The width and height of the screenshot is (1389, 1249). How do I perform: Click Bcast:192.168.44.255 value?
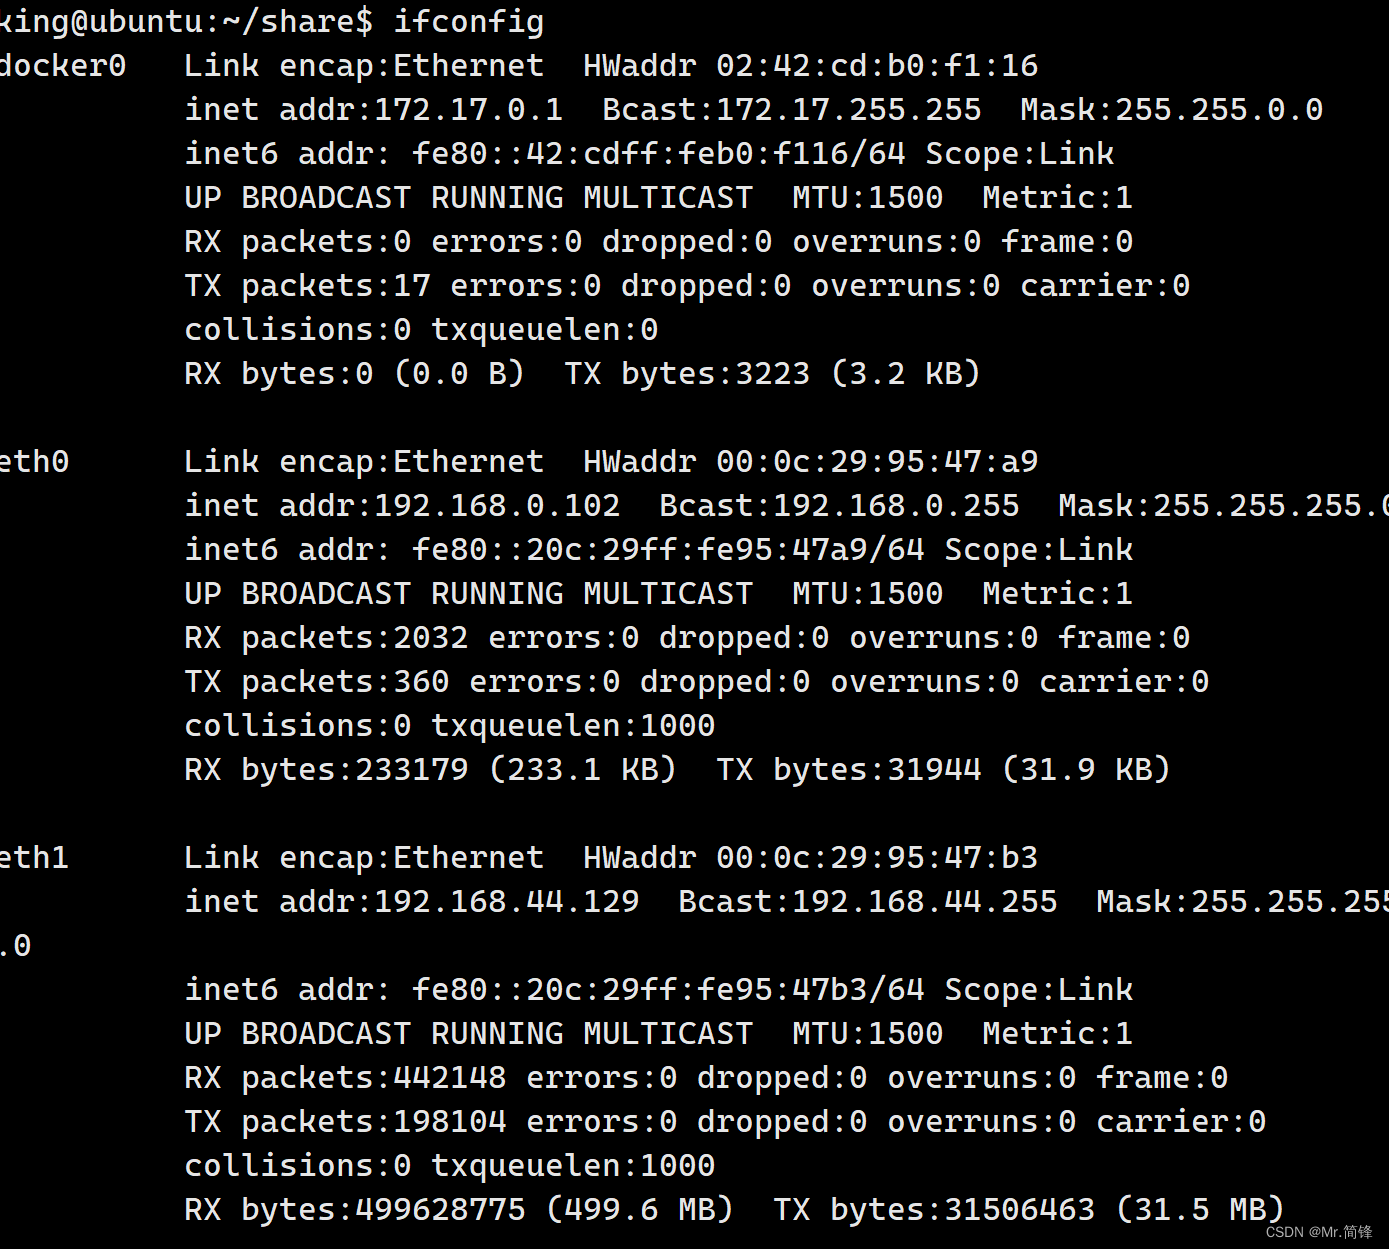click(x=868, y=902)
